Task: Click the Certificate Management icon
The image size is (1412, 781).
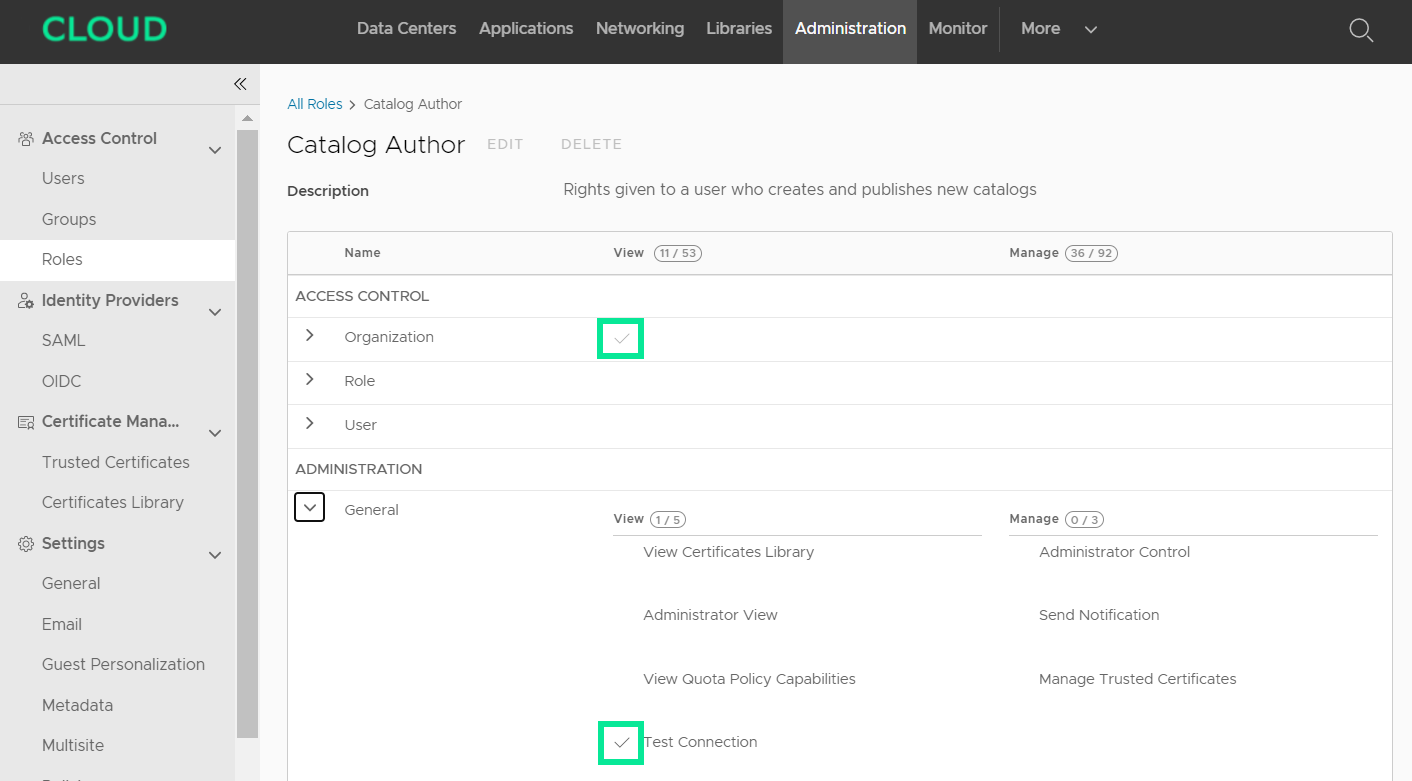Action: click(26, 422)
